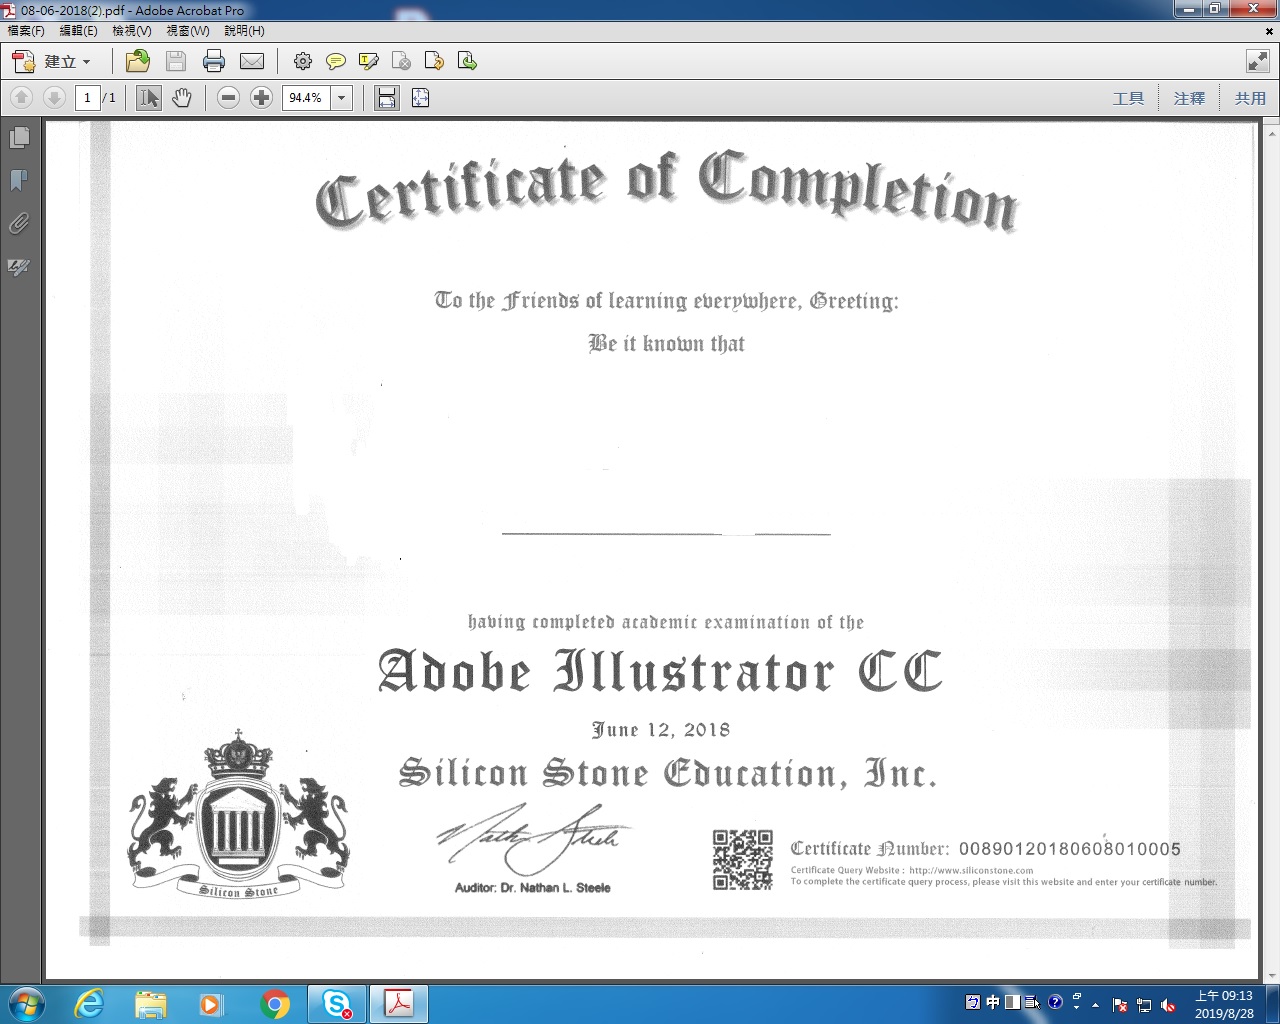Open preferences gear icon in toolbar
Viewport: 1280px width, 1024px height.
(303, 62)
